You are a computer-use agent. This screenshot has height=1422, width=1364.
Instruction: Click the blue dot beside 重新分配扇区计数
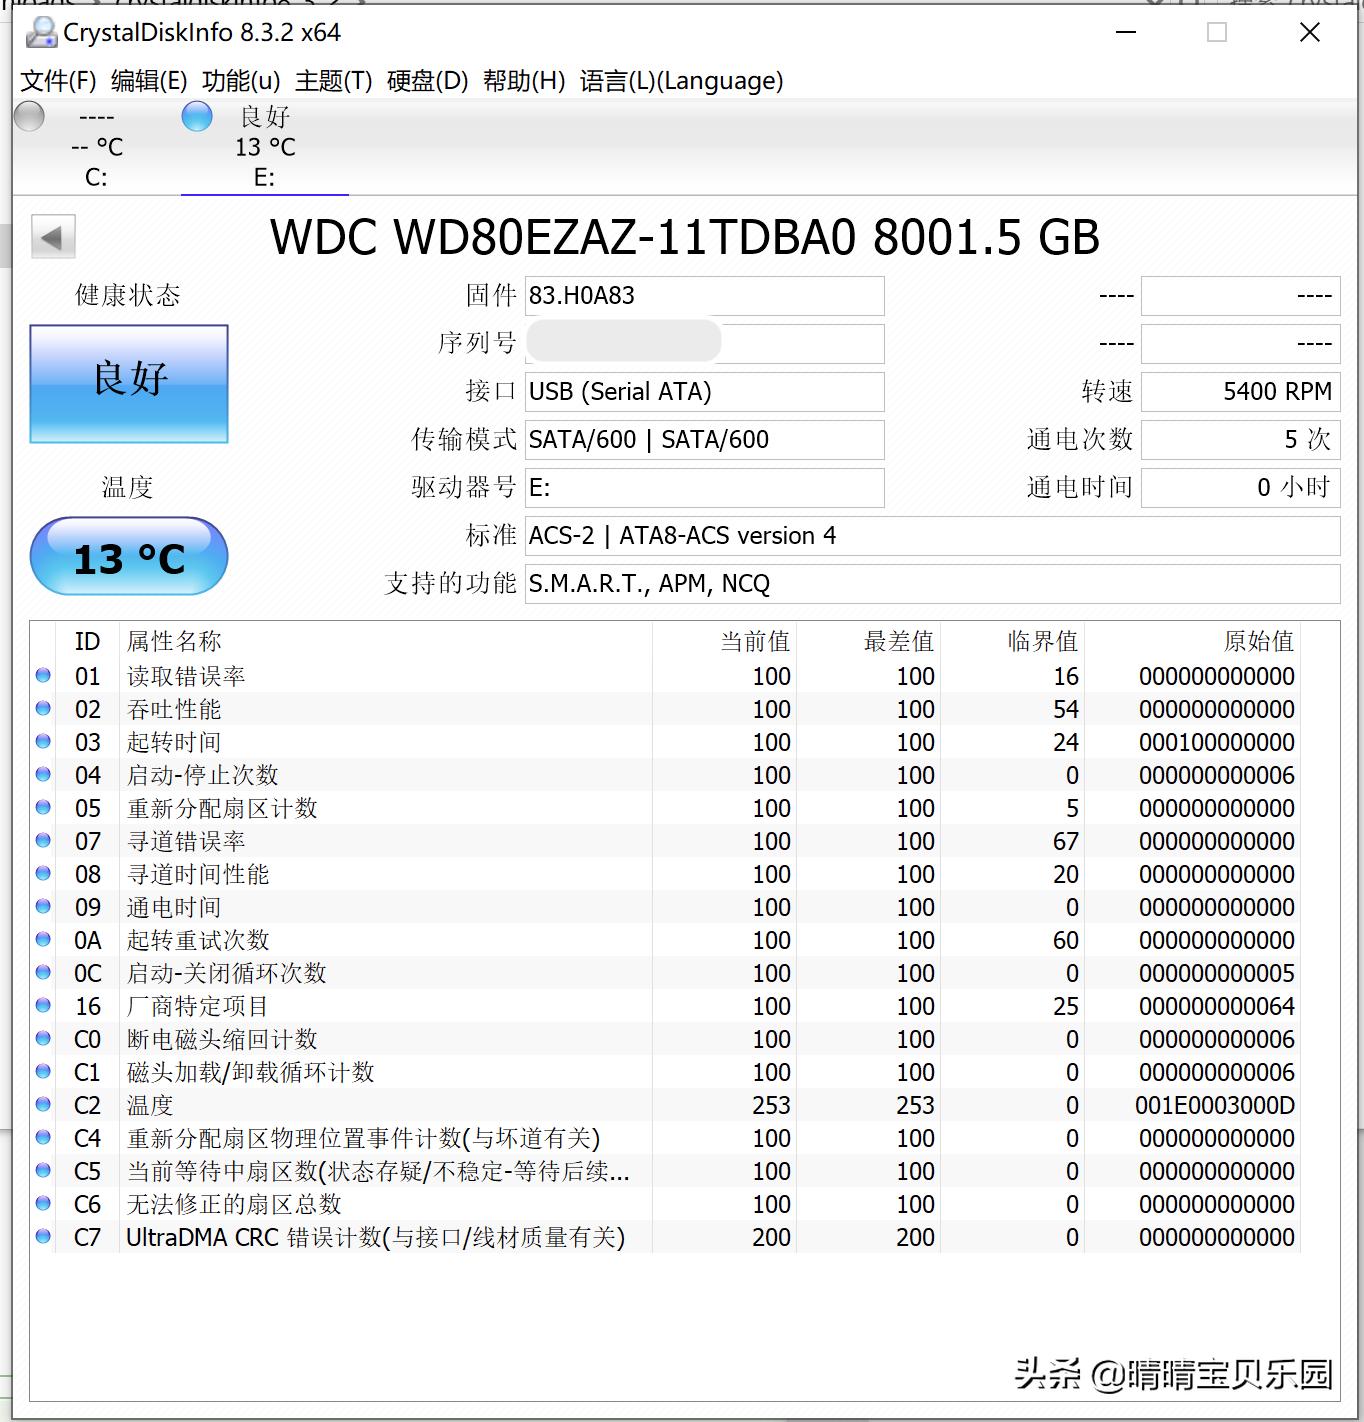pyautogui.click(x=42, y=808)
